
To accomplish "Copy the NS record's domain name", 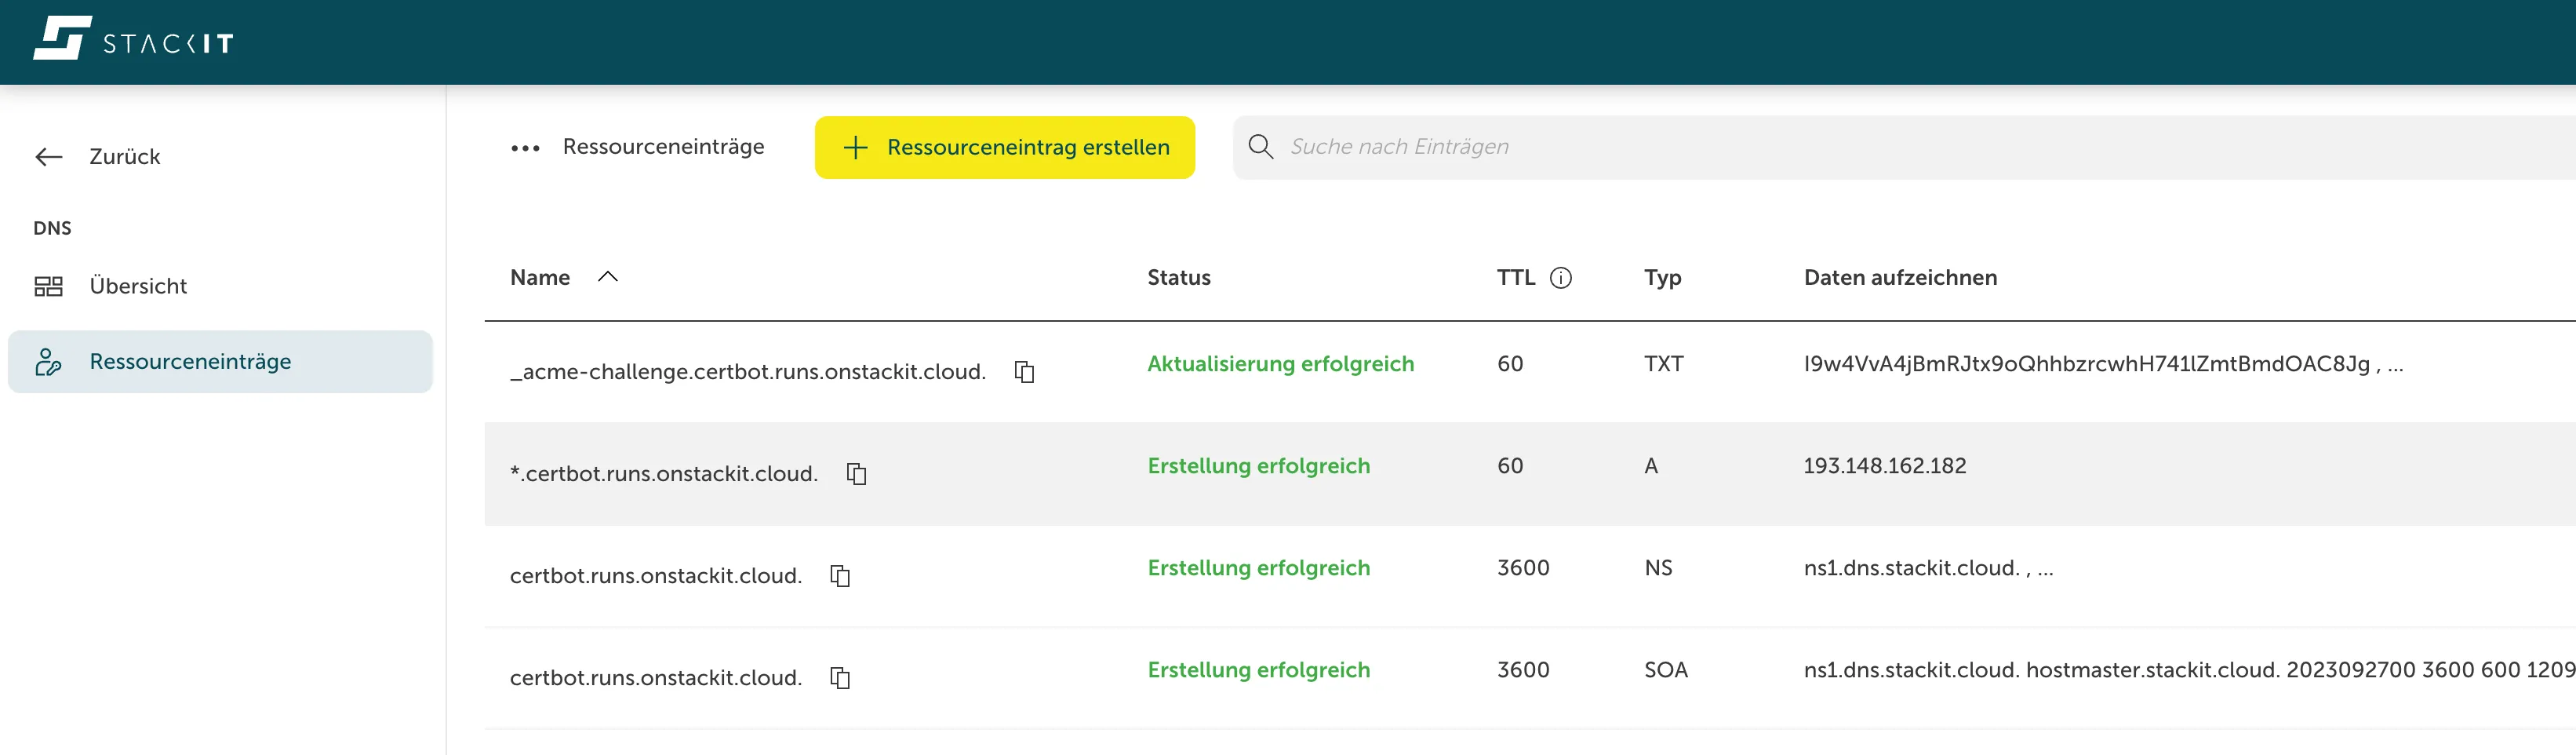I will (840, 576).
